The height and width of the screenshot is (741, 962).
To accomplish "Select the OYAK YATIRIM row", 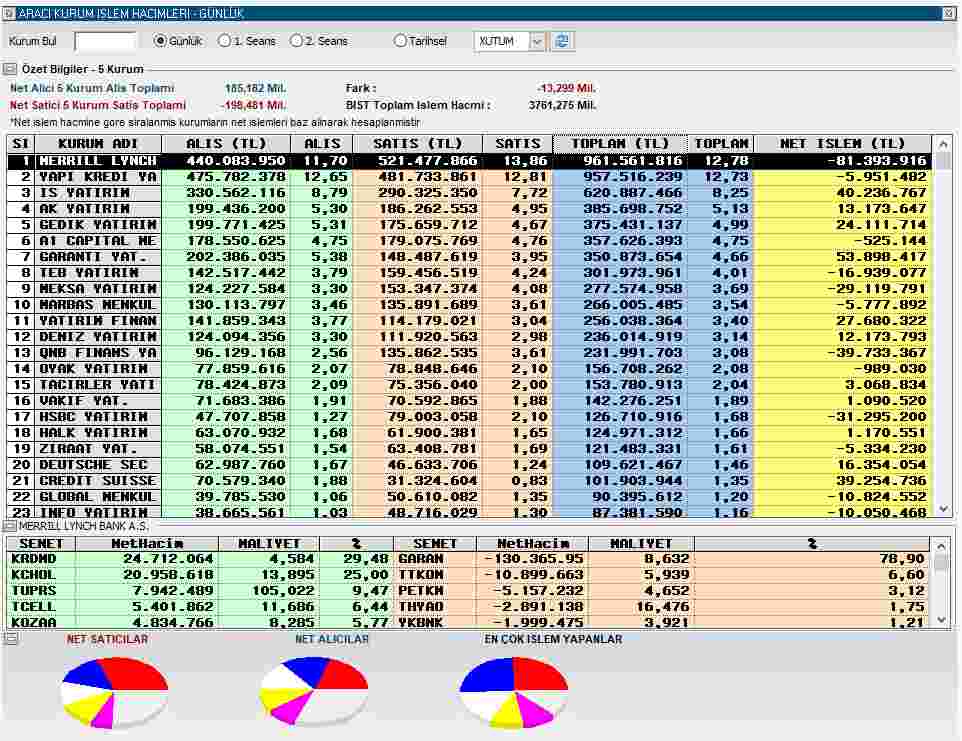I will coord(469,368).
